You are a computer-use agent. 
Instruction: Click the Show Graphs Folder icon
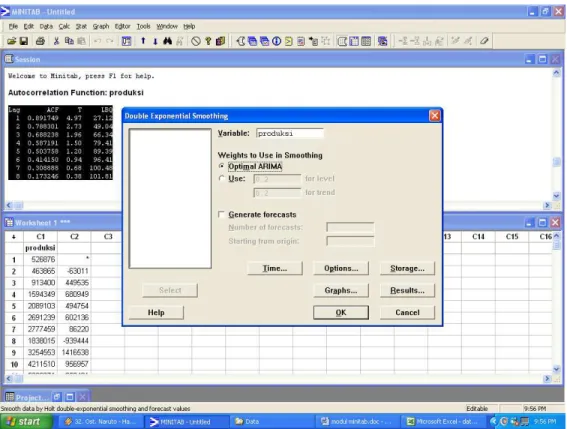click(x=265, y=41)
